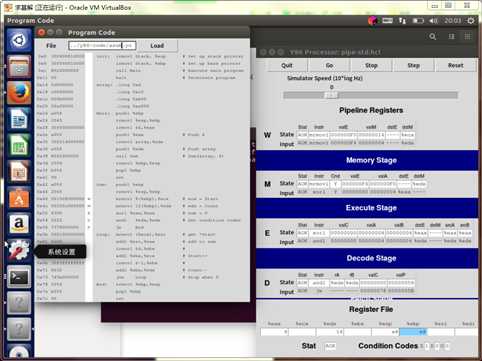Switch file manager to grid view

pos(468,37)
